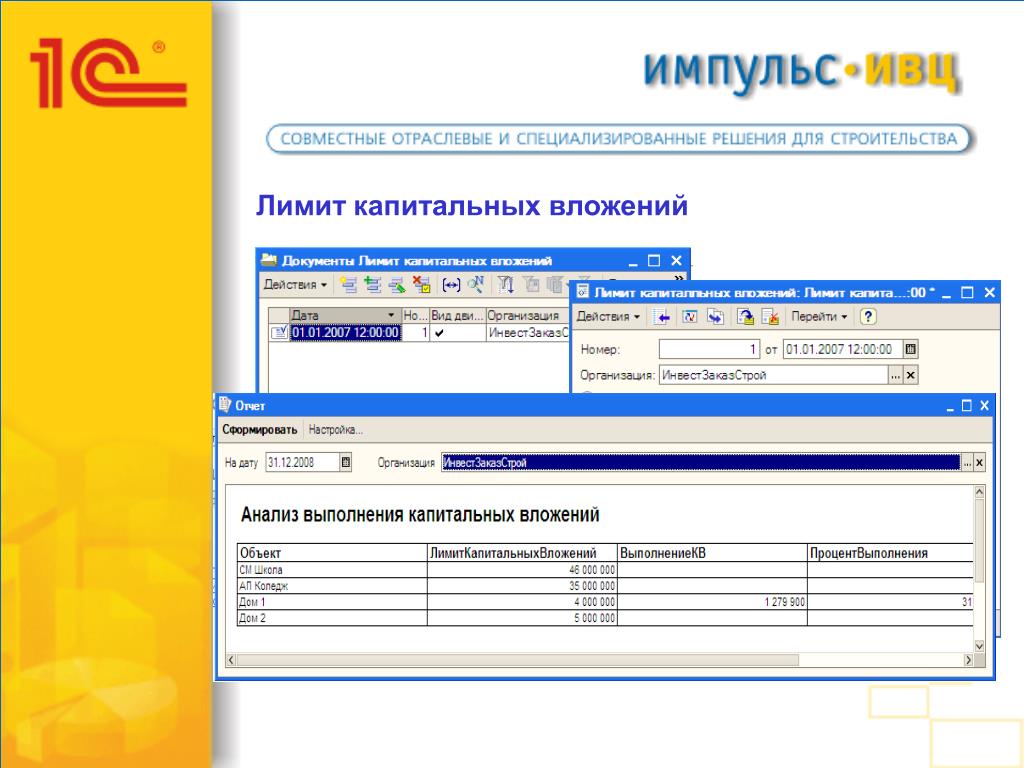Click ellipsis select button for document Организация

click(896, 376)
